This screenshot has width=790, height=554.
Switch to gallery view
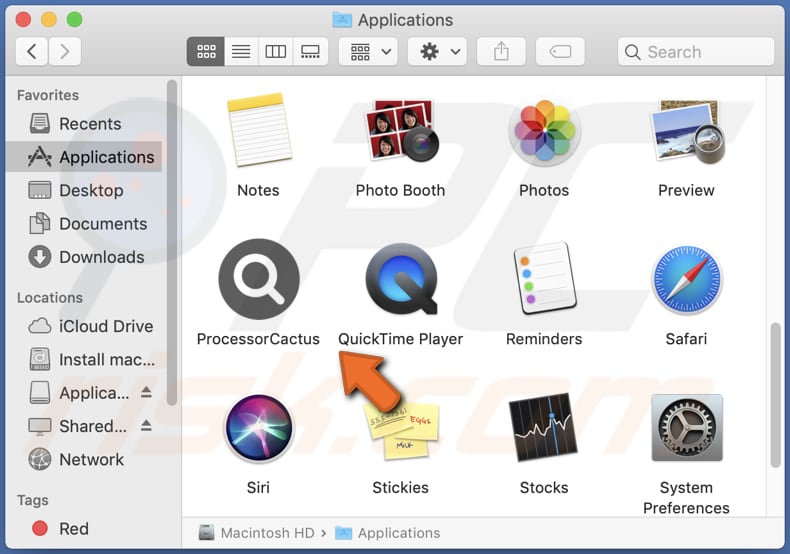[310, 51]
